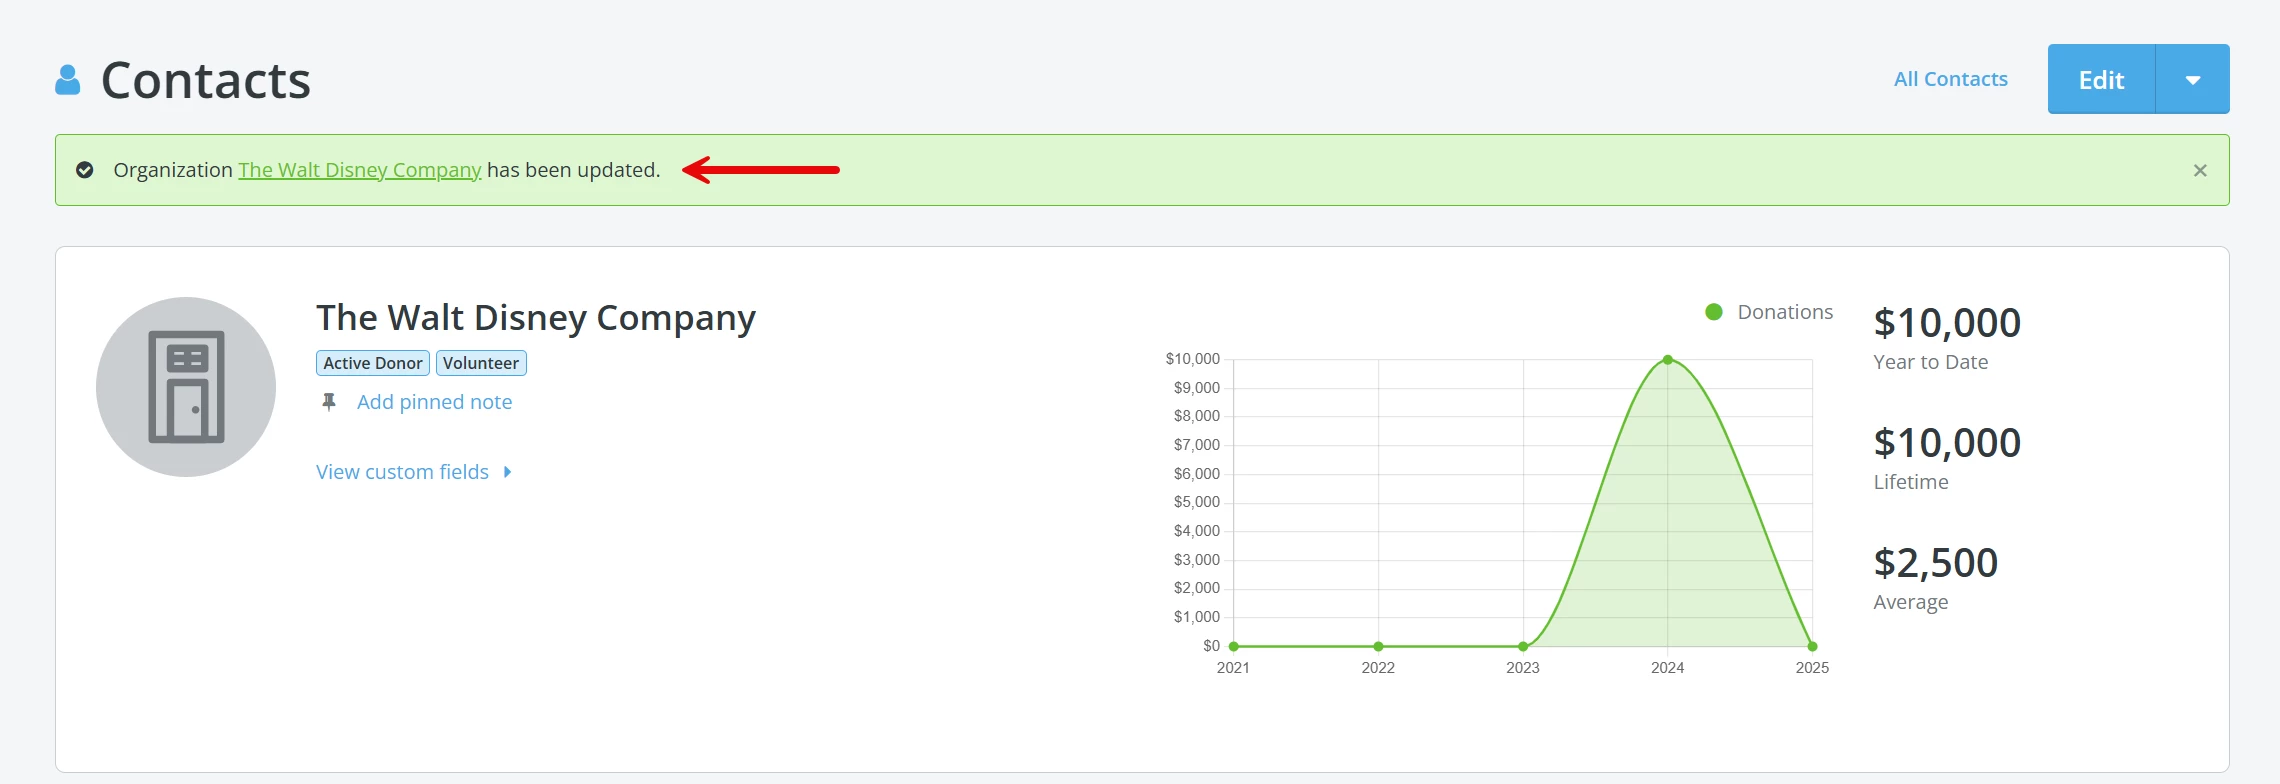Expand View custom fields
This screenshot has width=2280, height=784.
coord(414,472)
